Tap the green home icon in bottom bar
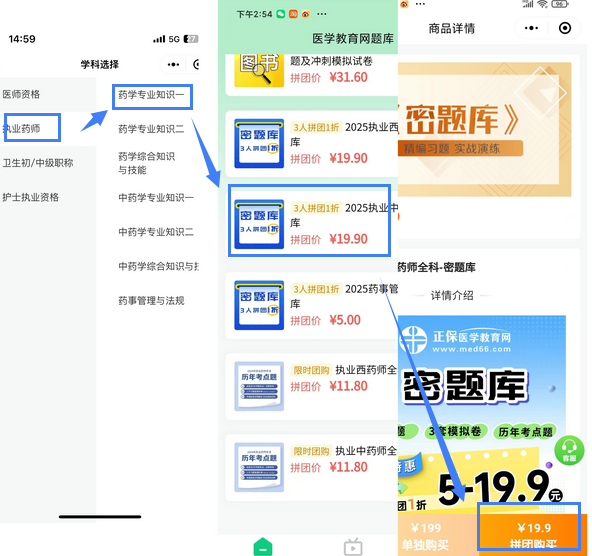Screen dimensions: 592x556 263,547
